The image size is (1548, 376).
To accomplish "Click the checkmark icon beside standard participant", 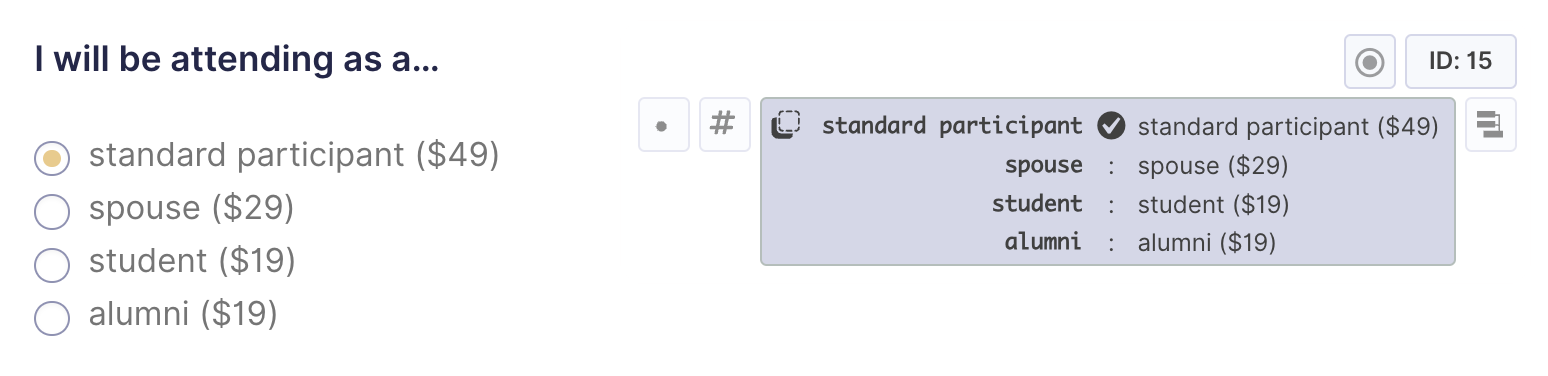I will (1111, 126).
